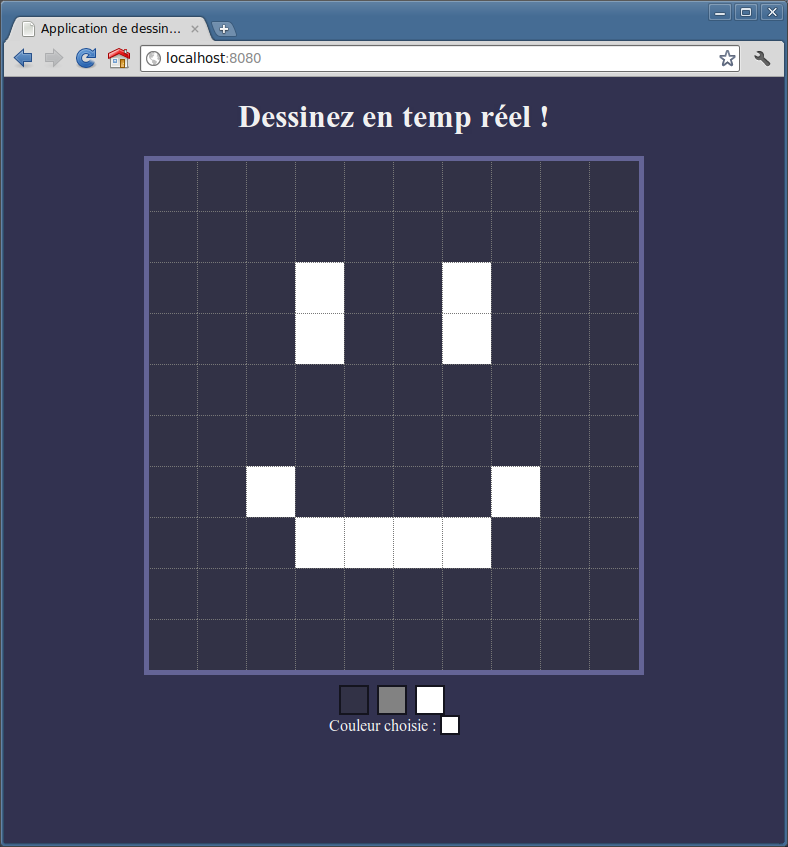Click the left mouth corner white cell
The image size is (788, 847).
tap(271, 492)
